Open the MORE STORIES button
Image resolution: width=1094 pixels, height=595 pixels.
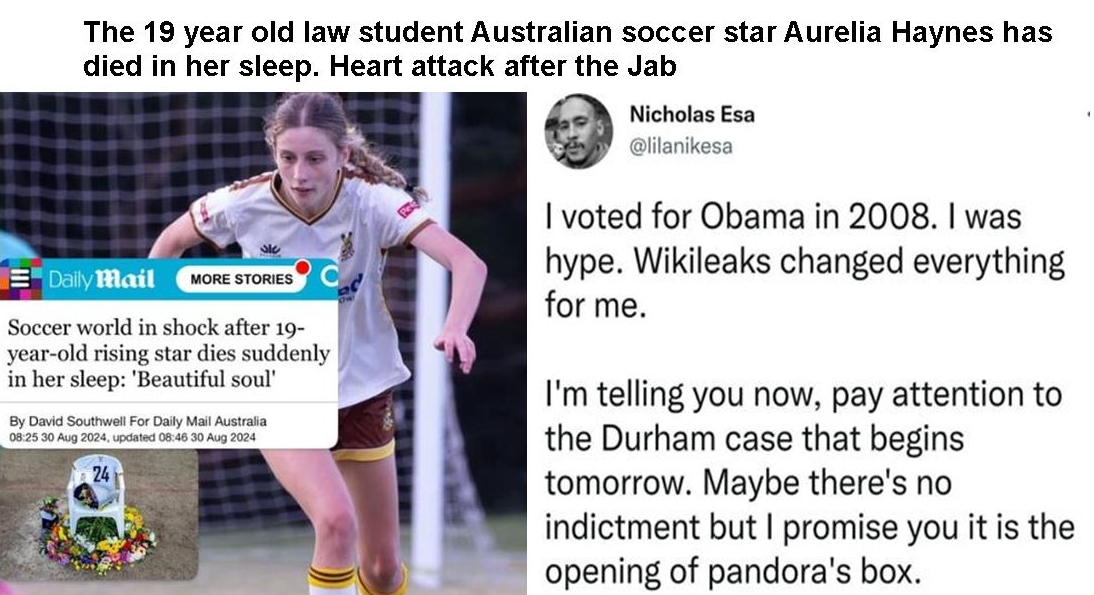tap(241, 279)
